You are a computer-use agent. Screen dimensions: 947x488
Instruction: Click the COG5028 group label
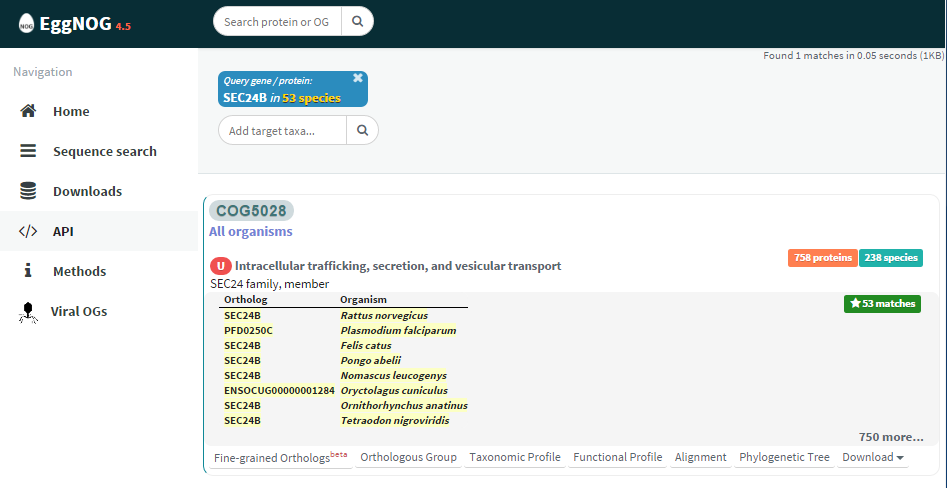click(251, 211)
